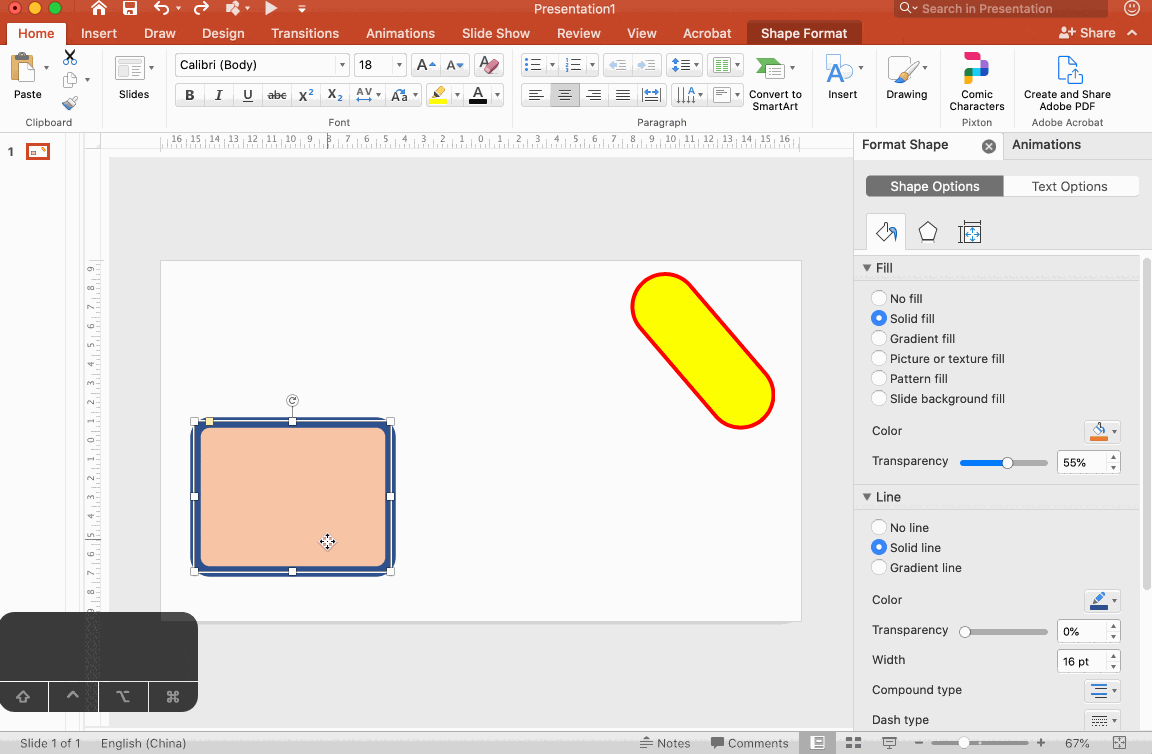The image size is (1152, 754).
Task: Switch to the Transitions ribbon tab
Action: point(305,33)
